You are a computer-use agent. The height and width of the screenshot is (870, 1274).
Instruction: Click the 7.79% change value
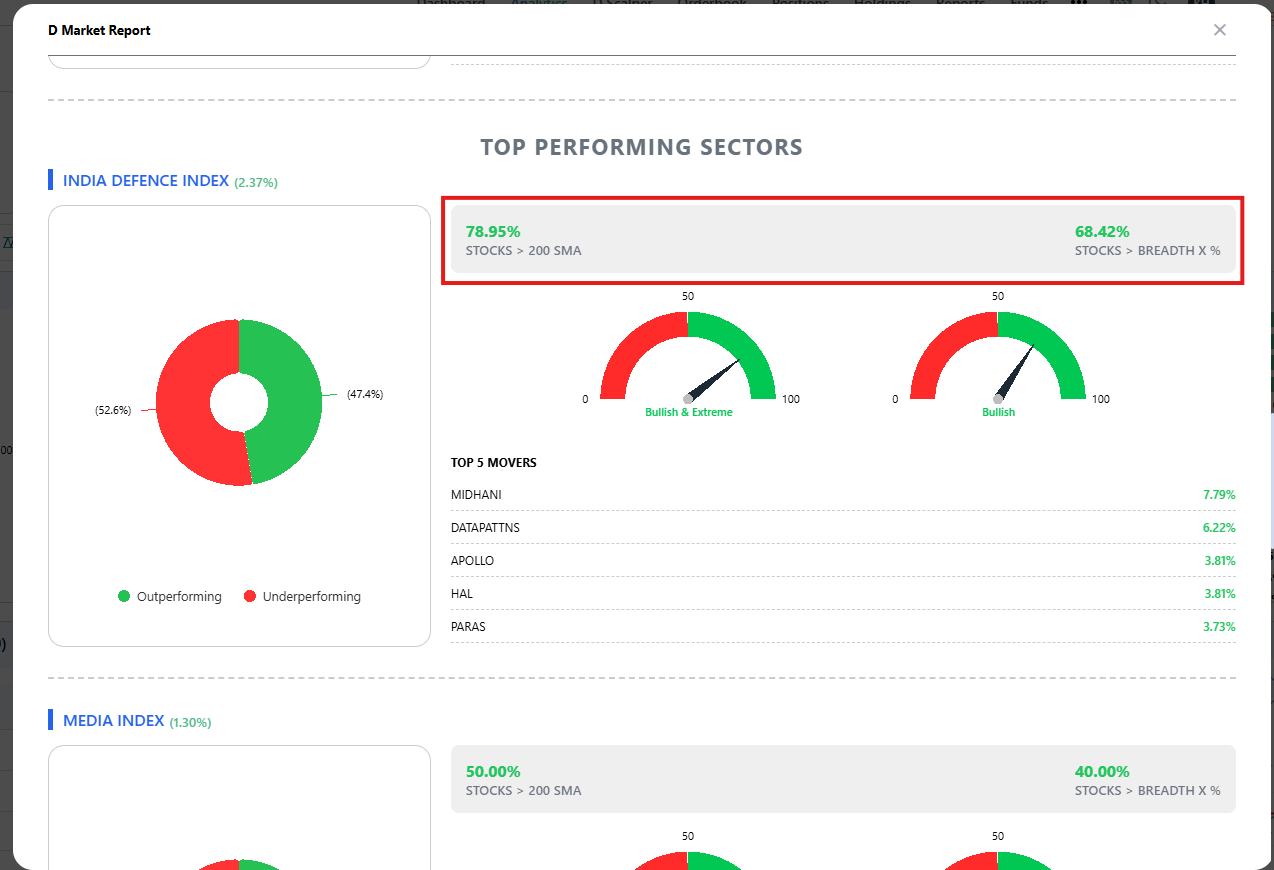point(1219,495)
